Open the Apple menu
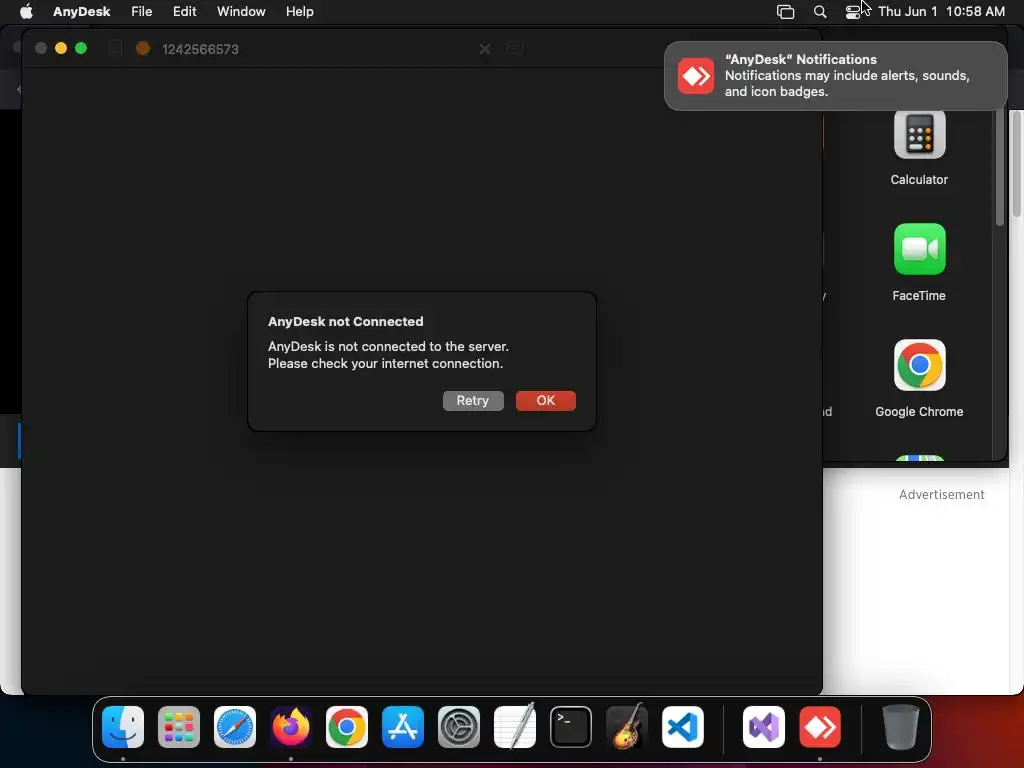 pyautogui.click(x=26, y=11)
